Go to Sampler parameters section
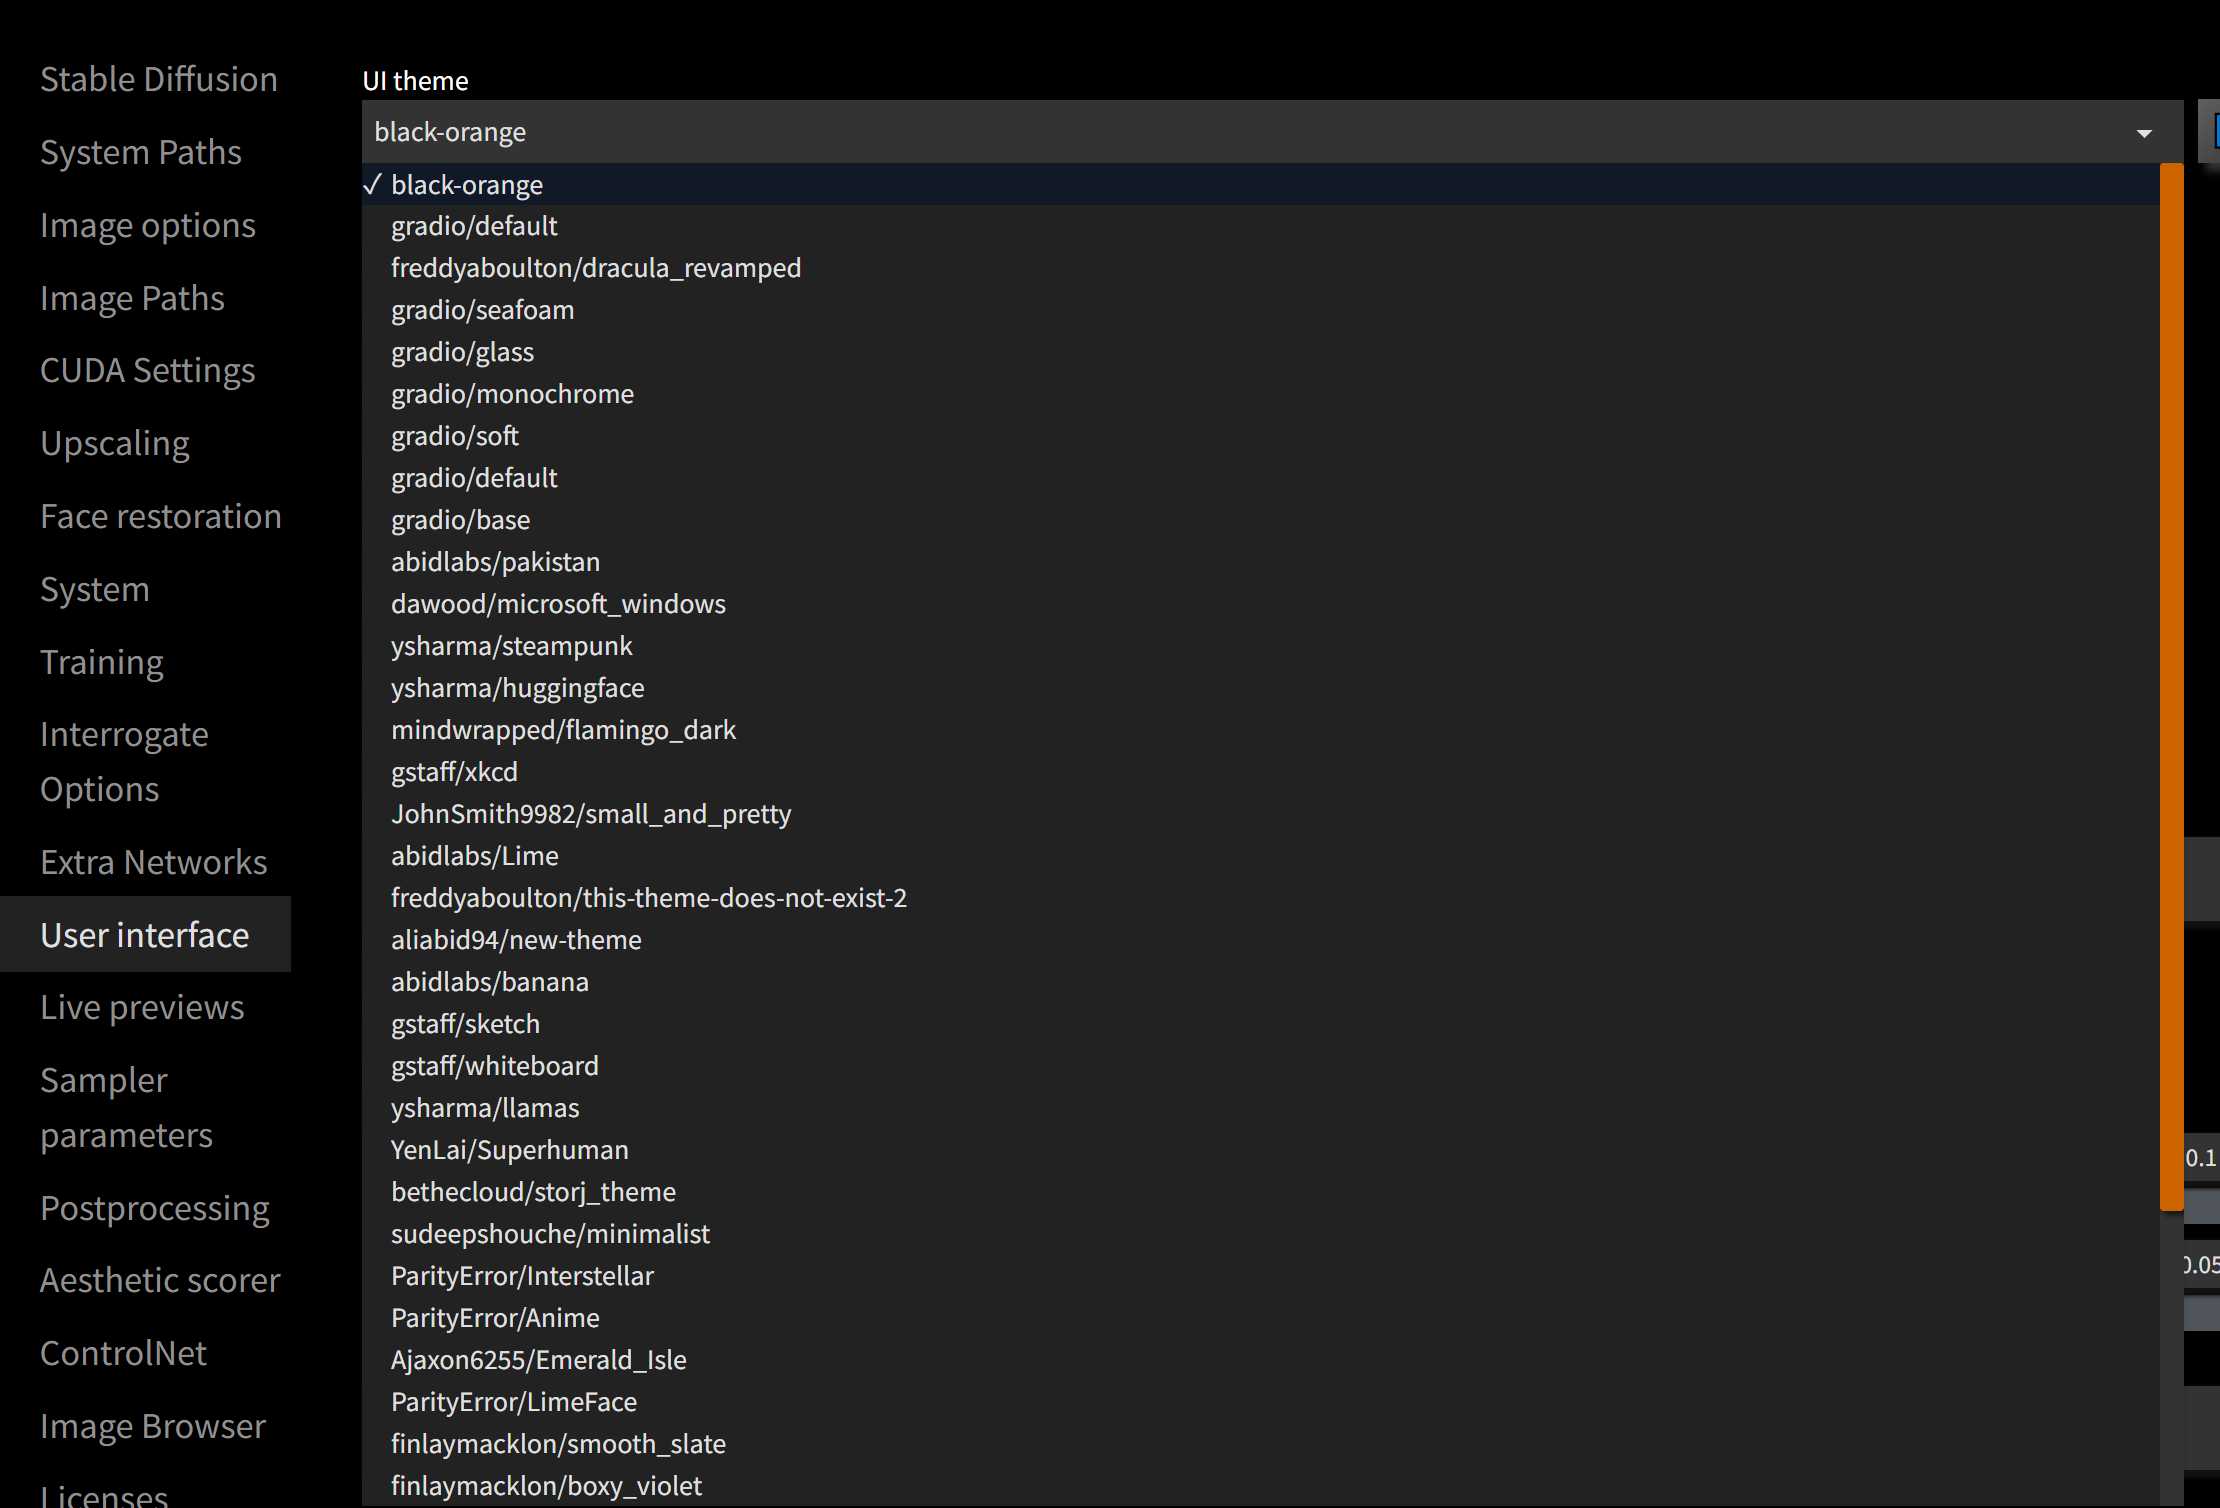The width and height of the screenshot is (2220, 1508). click(x=126, y=1108)
